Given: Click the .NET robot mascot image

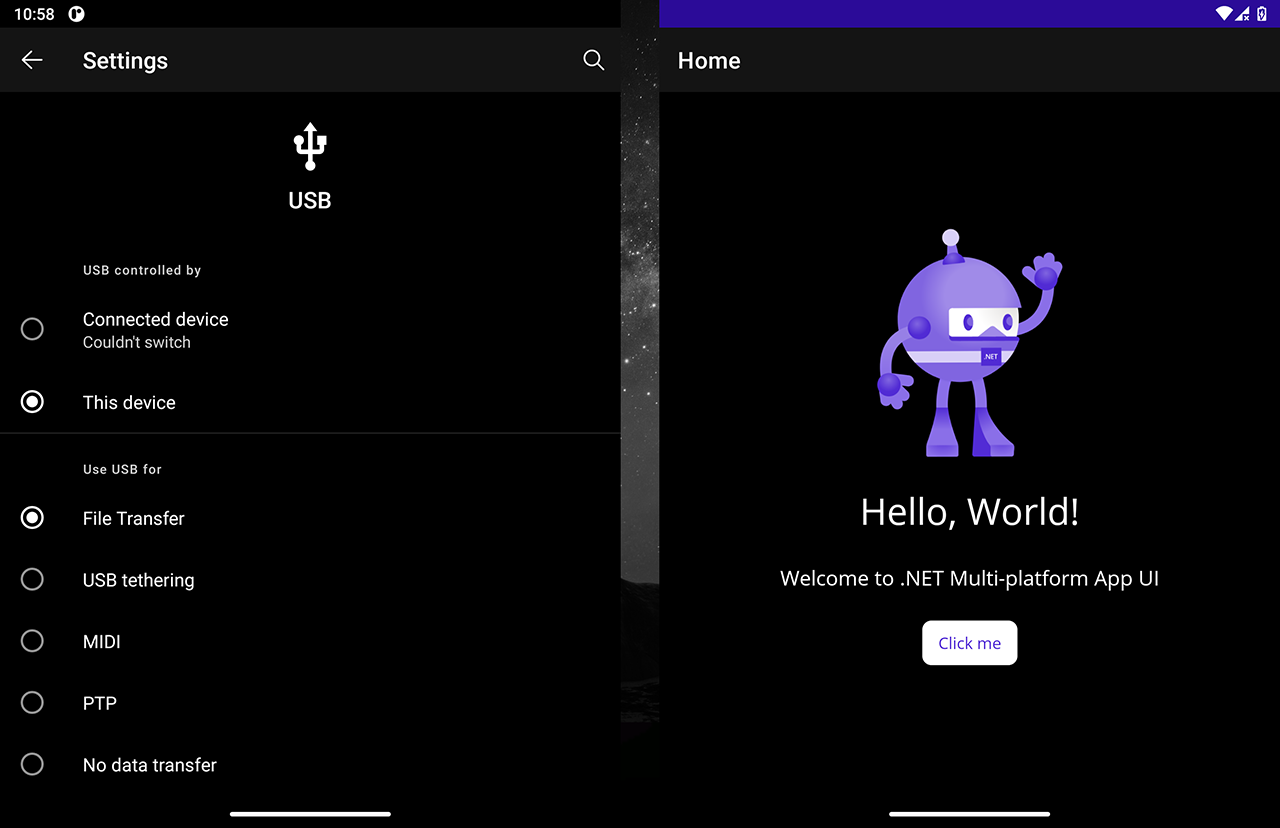Looking at the screenshot, I should 969,343.
